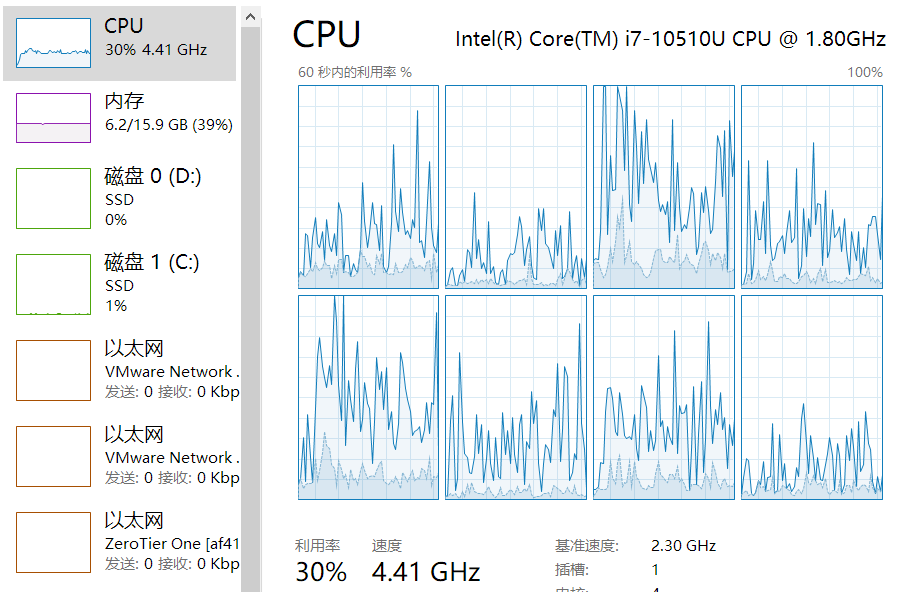This screenshot has height=592, width=899.
Task: Click the CPU mini graph in the sidebar
Action: 53,43
